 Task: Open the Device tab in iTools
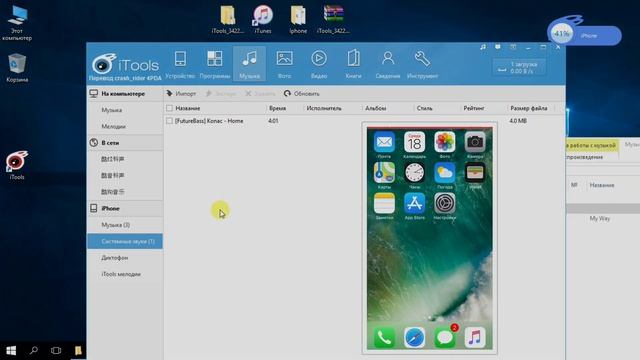[x=180, y=64]
